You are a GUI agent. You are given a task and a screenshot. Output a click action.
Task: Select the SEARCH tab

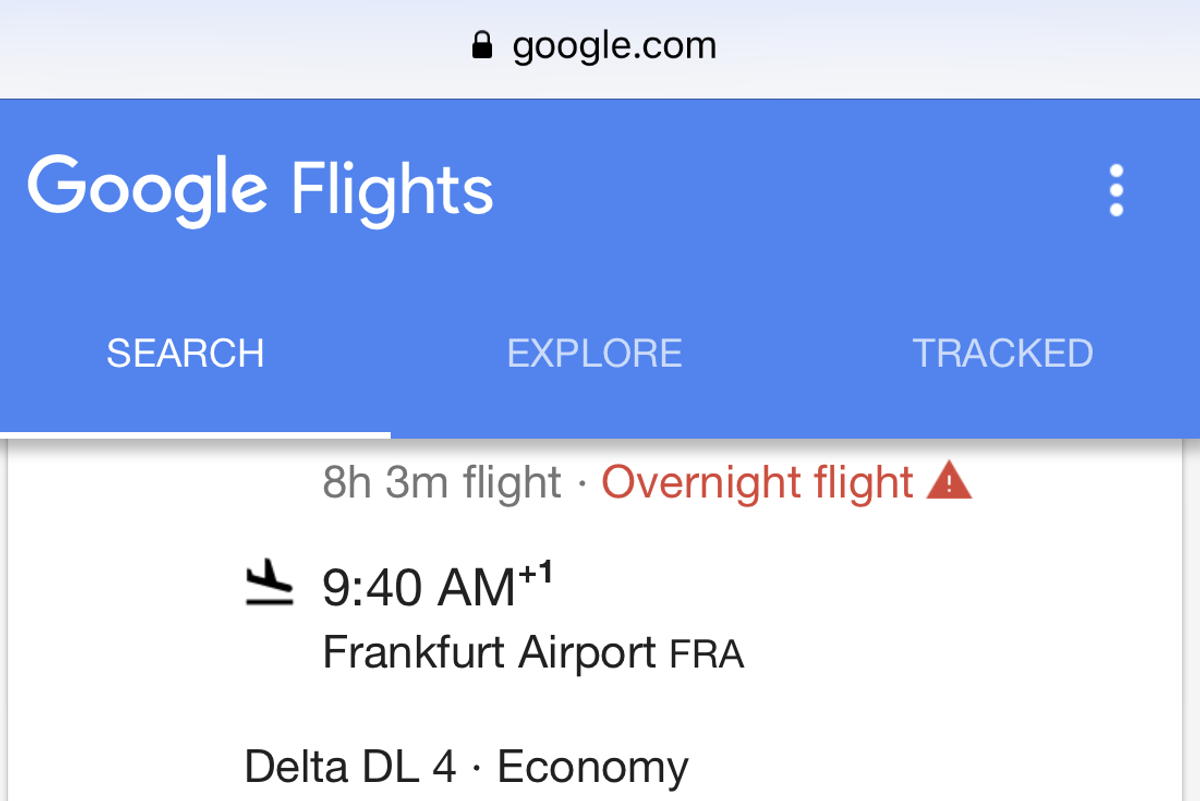pos(185,352)
